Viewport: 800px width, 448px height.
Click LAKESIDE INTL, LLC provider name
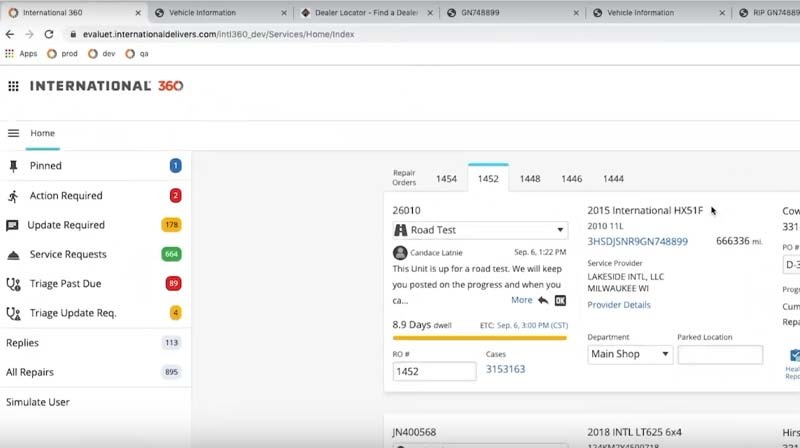(626, 277)
